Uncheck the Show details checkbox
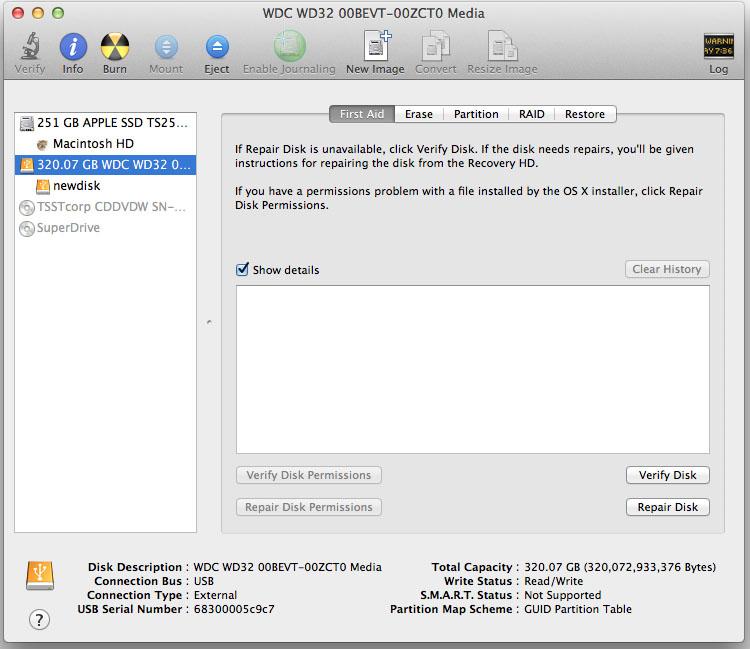The width and height of the screenshot is (750, 649). (243, 269)
